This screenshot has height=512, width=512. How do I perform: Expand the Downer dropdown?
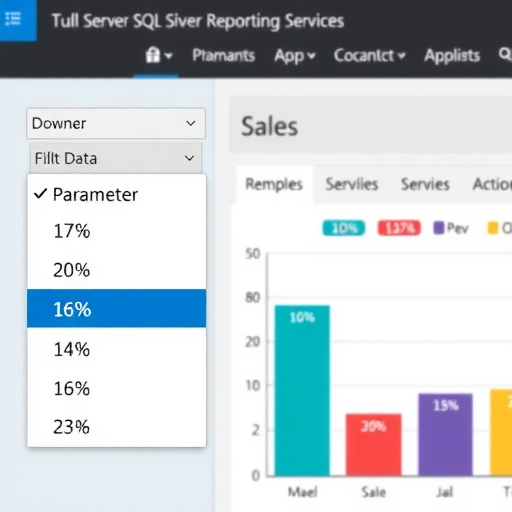pos(116,123)
